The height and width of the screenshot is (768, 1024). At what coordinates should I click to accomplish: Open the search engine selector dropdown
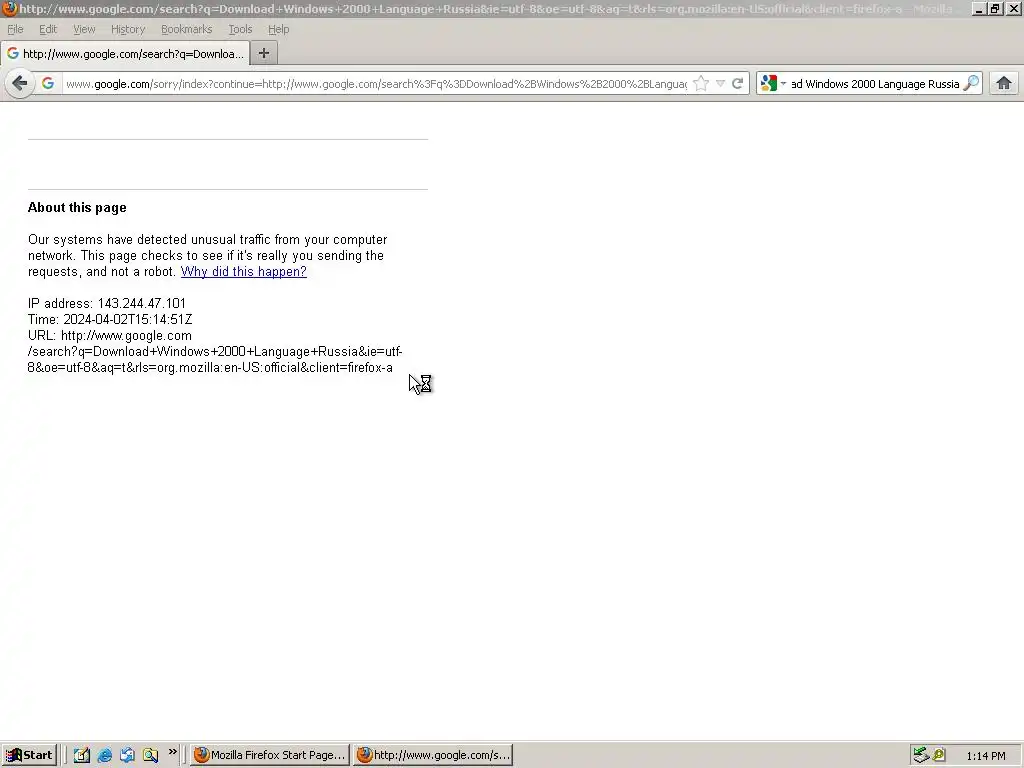773,84
